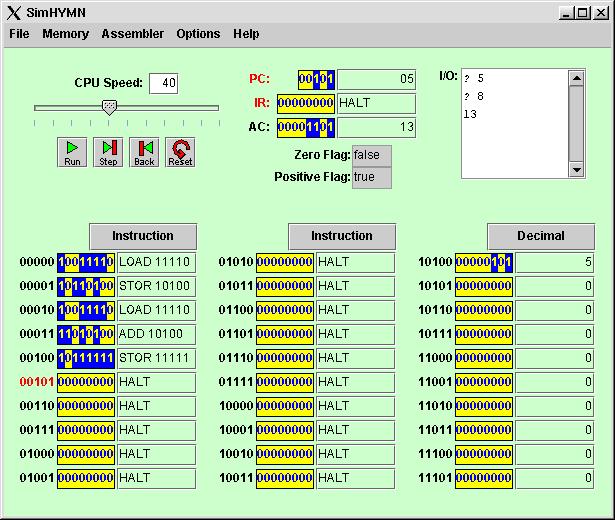The image size is (615, 520).
Task: Click binary bits at address 00100
Action: [86, 358]
